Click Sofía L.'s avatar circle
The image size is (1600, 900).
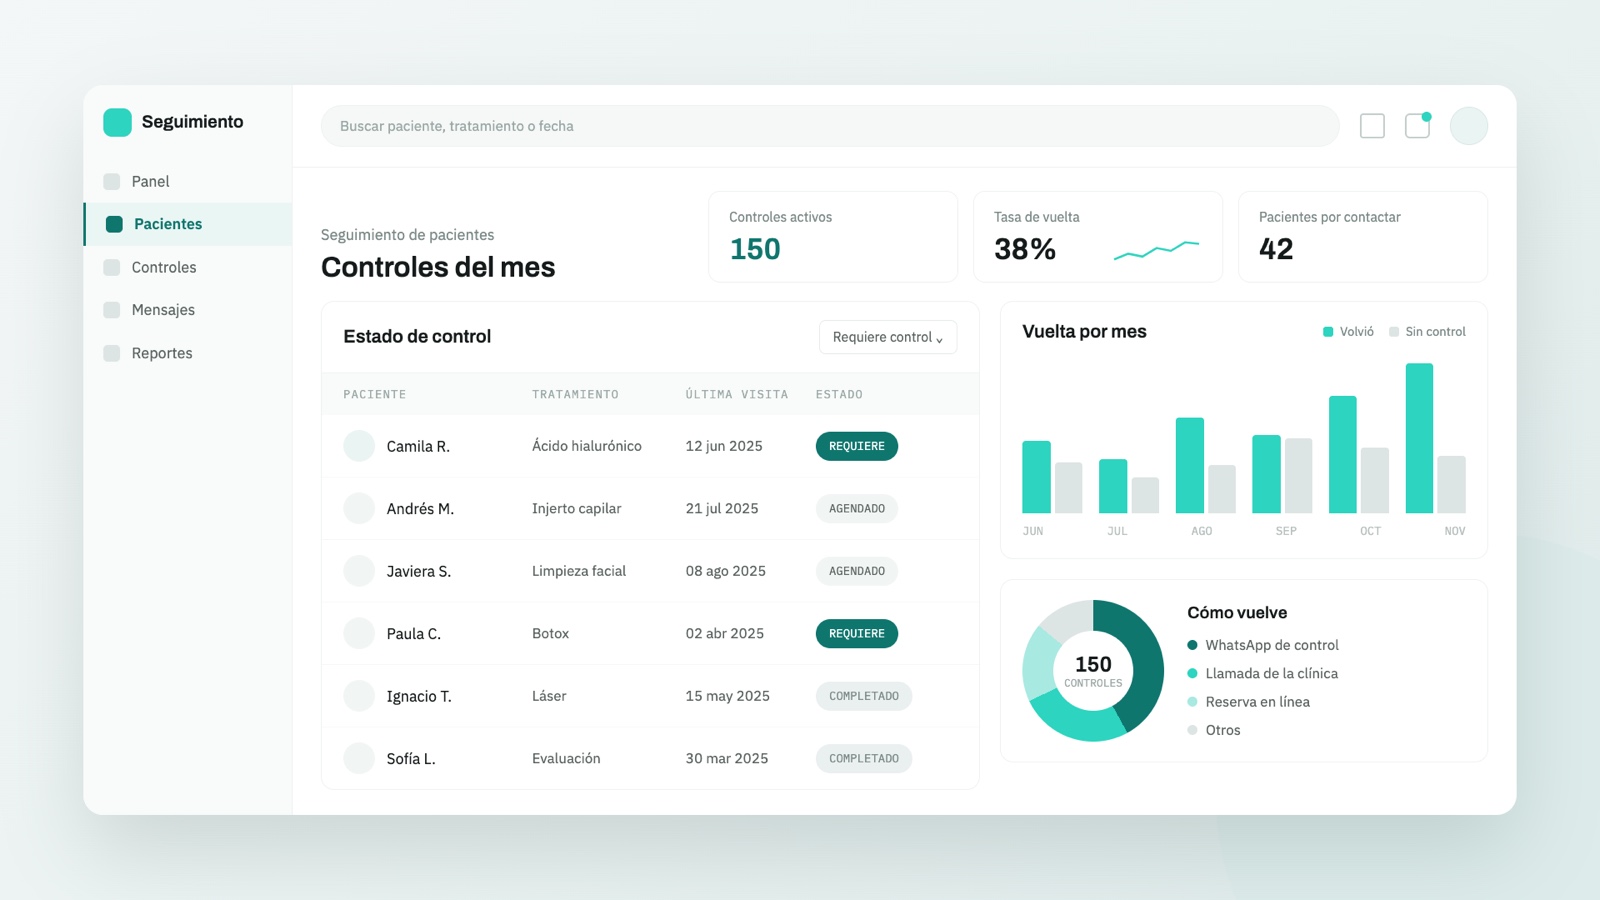(359, 758)
